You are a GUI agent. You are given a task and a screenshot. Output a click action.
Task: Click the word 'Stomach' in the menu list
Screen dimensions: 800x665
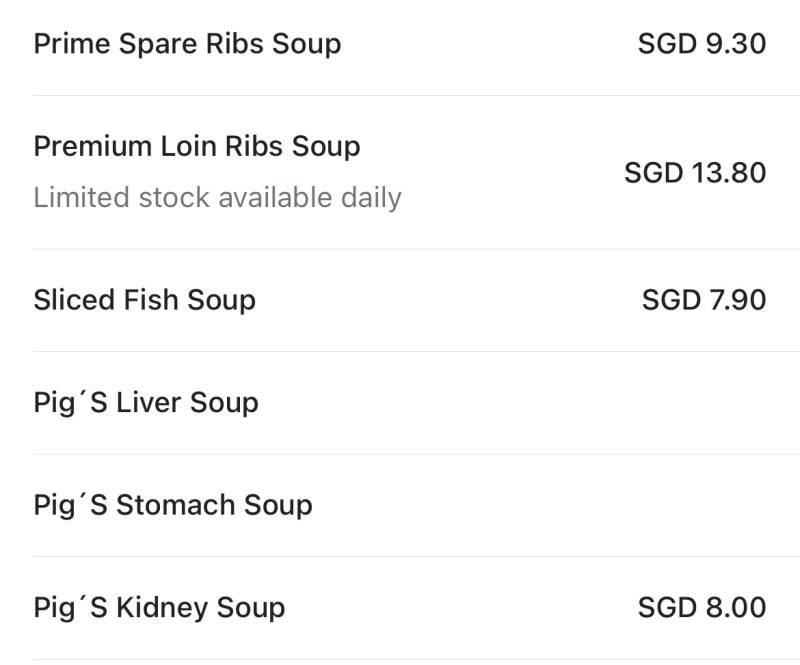(176, 505)
